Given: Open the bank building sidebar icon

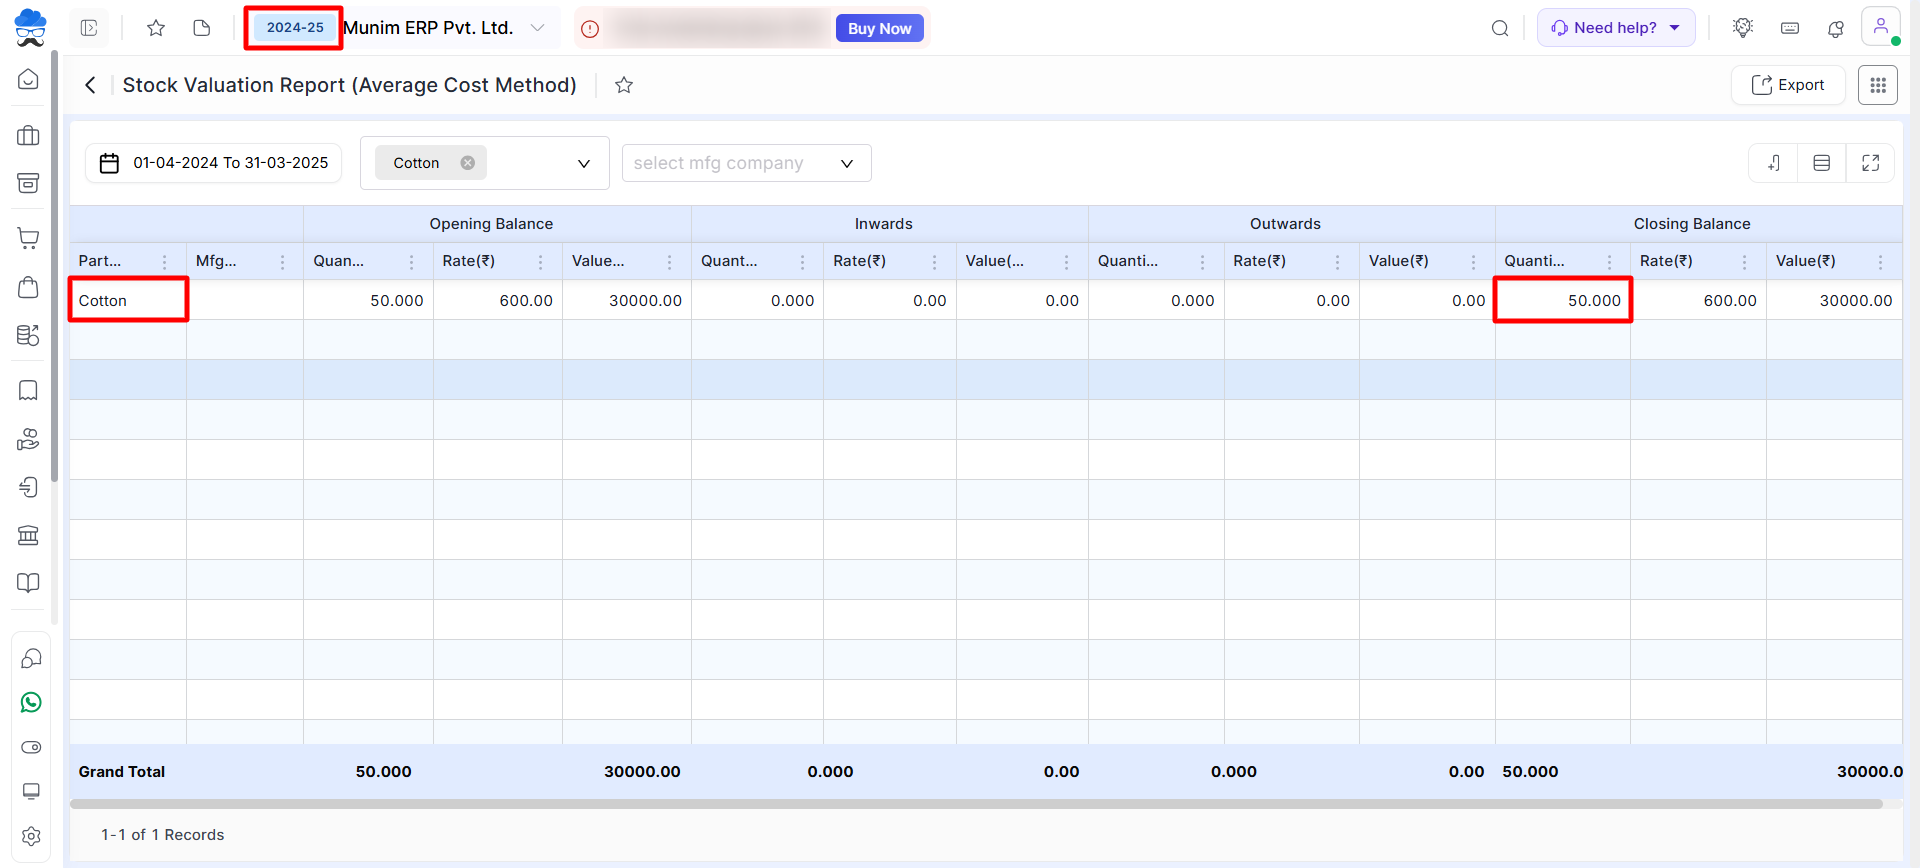Looking at the screenshot, I should pyautogui.click(x=29, y=536).
